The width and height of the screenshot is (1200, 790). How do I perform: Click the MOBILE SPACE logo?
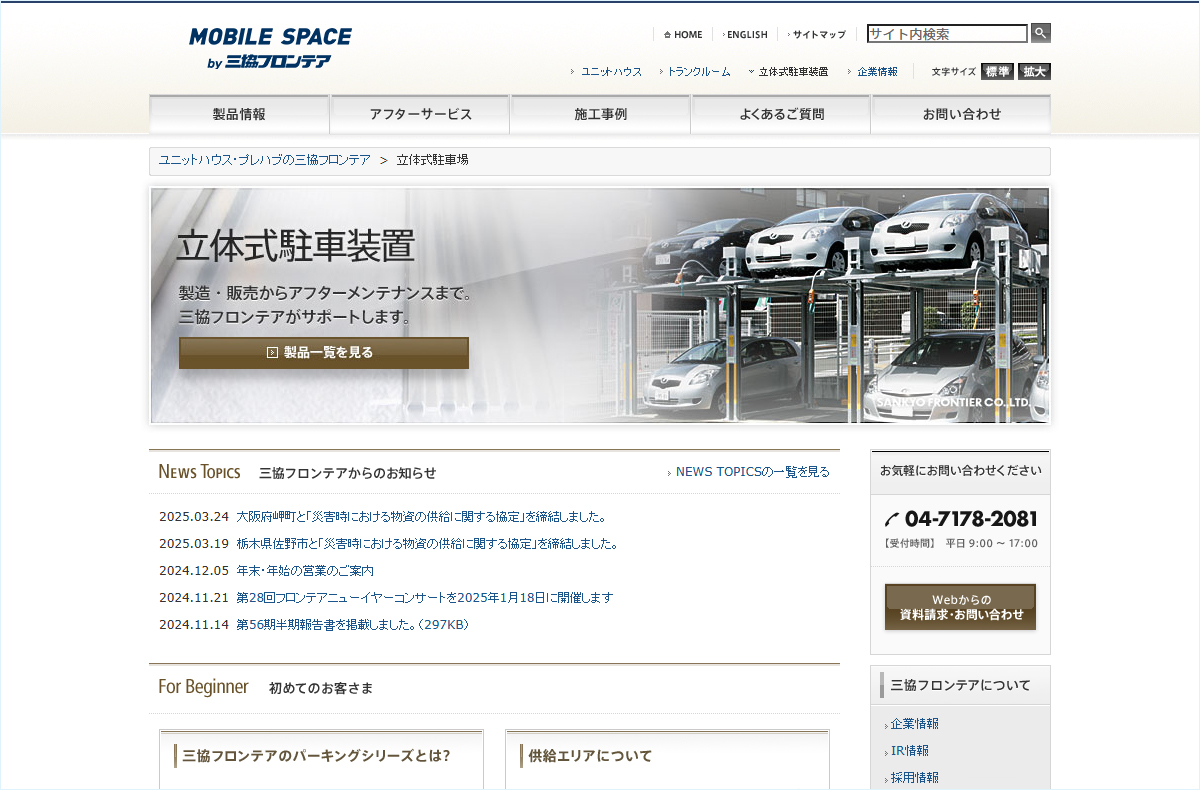pos(270,48)
